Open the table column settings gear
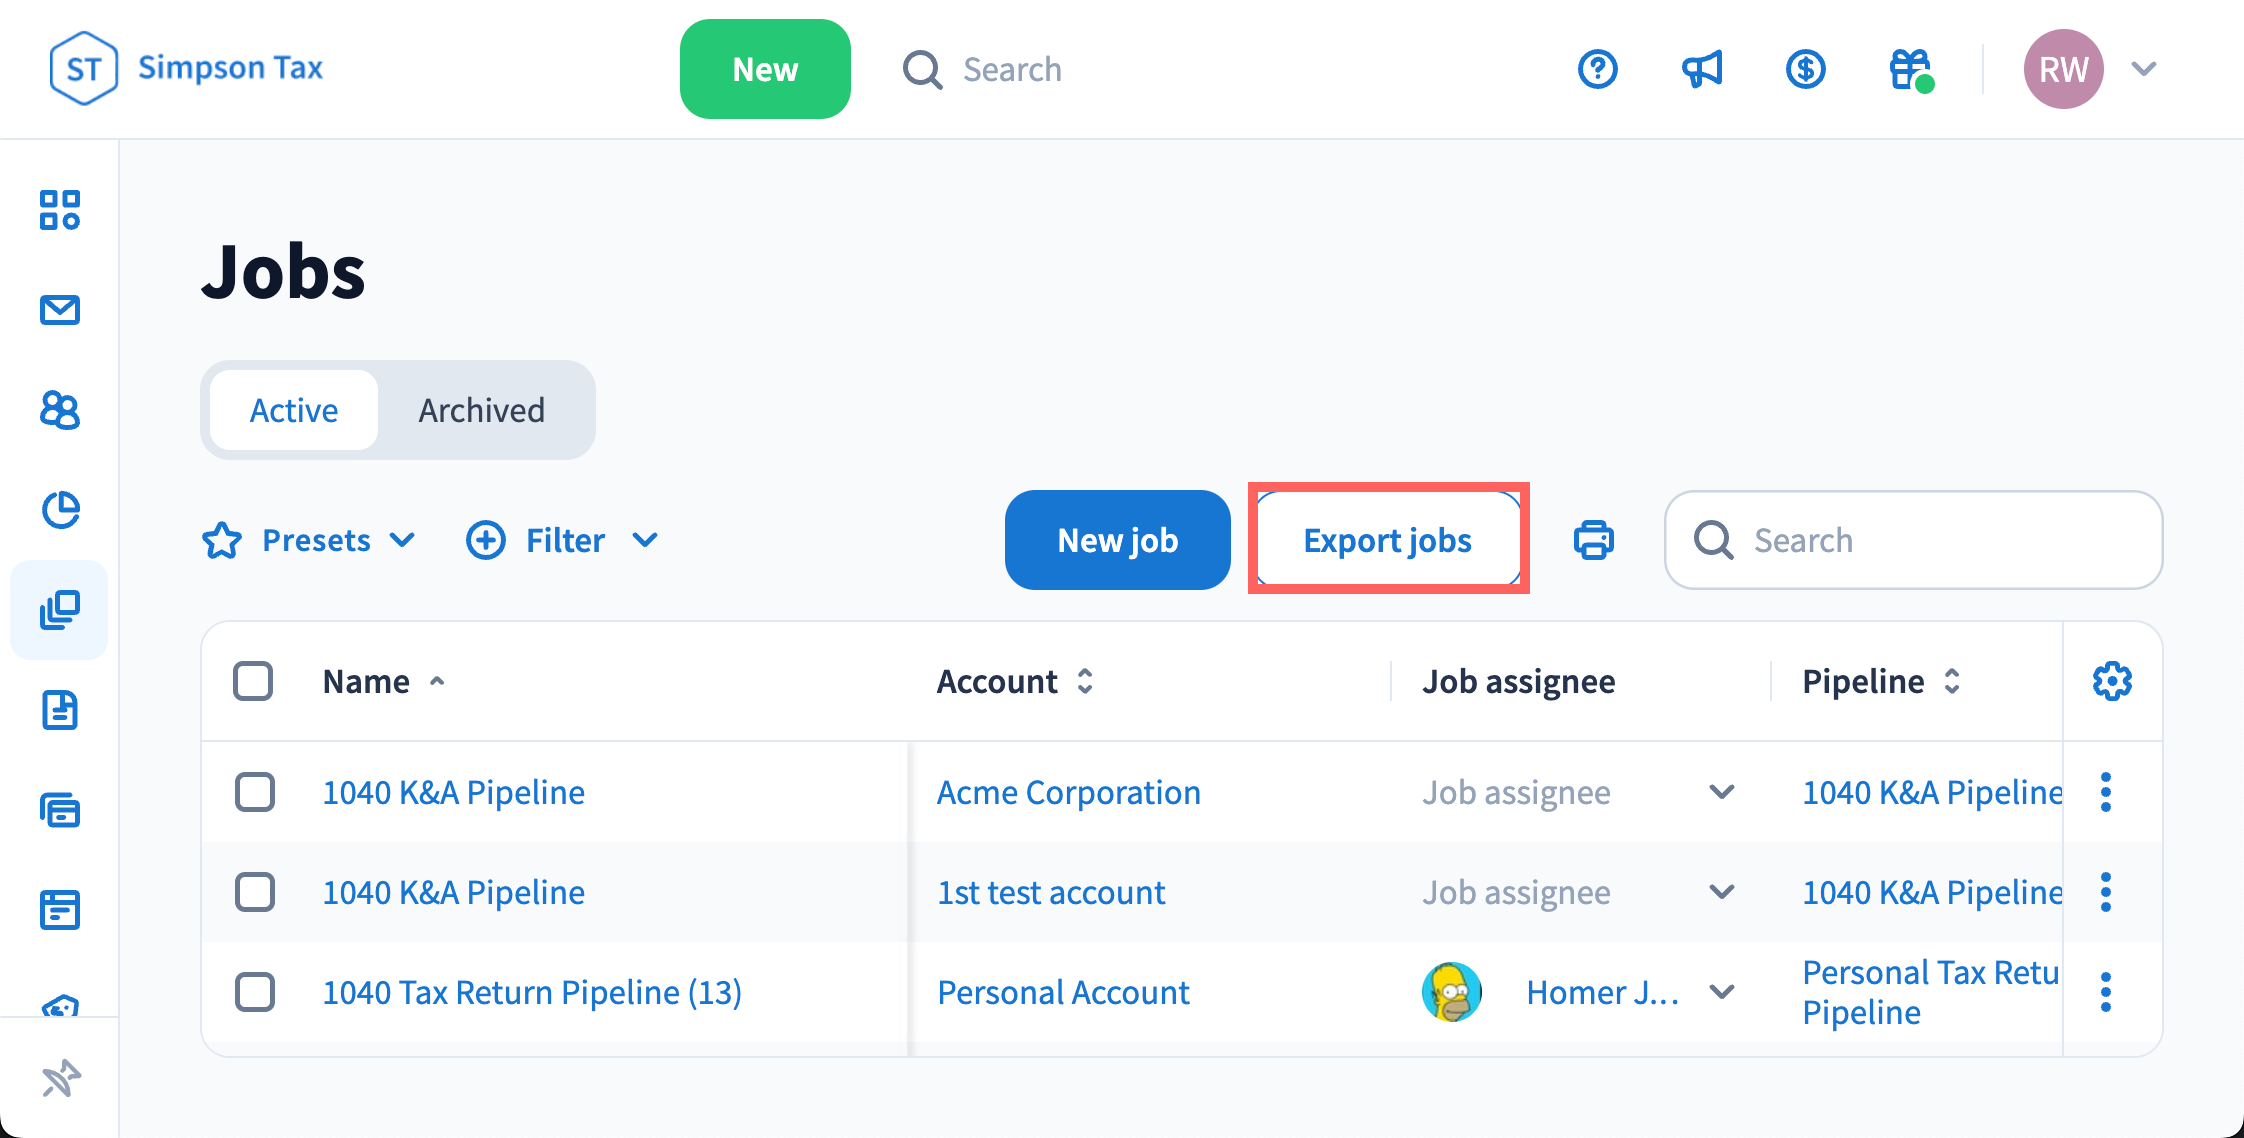Screen dimensions: 2244x1138 [x=2112, y=681]
